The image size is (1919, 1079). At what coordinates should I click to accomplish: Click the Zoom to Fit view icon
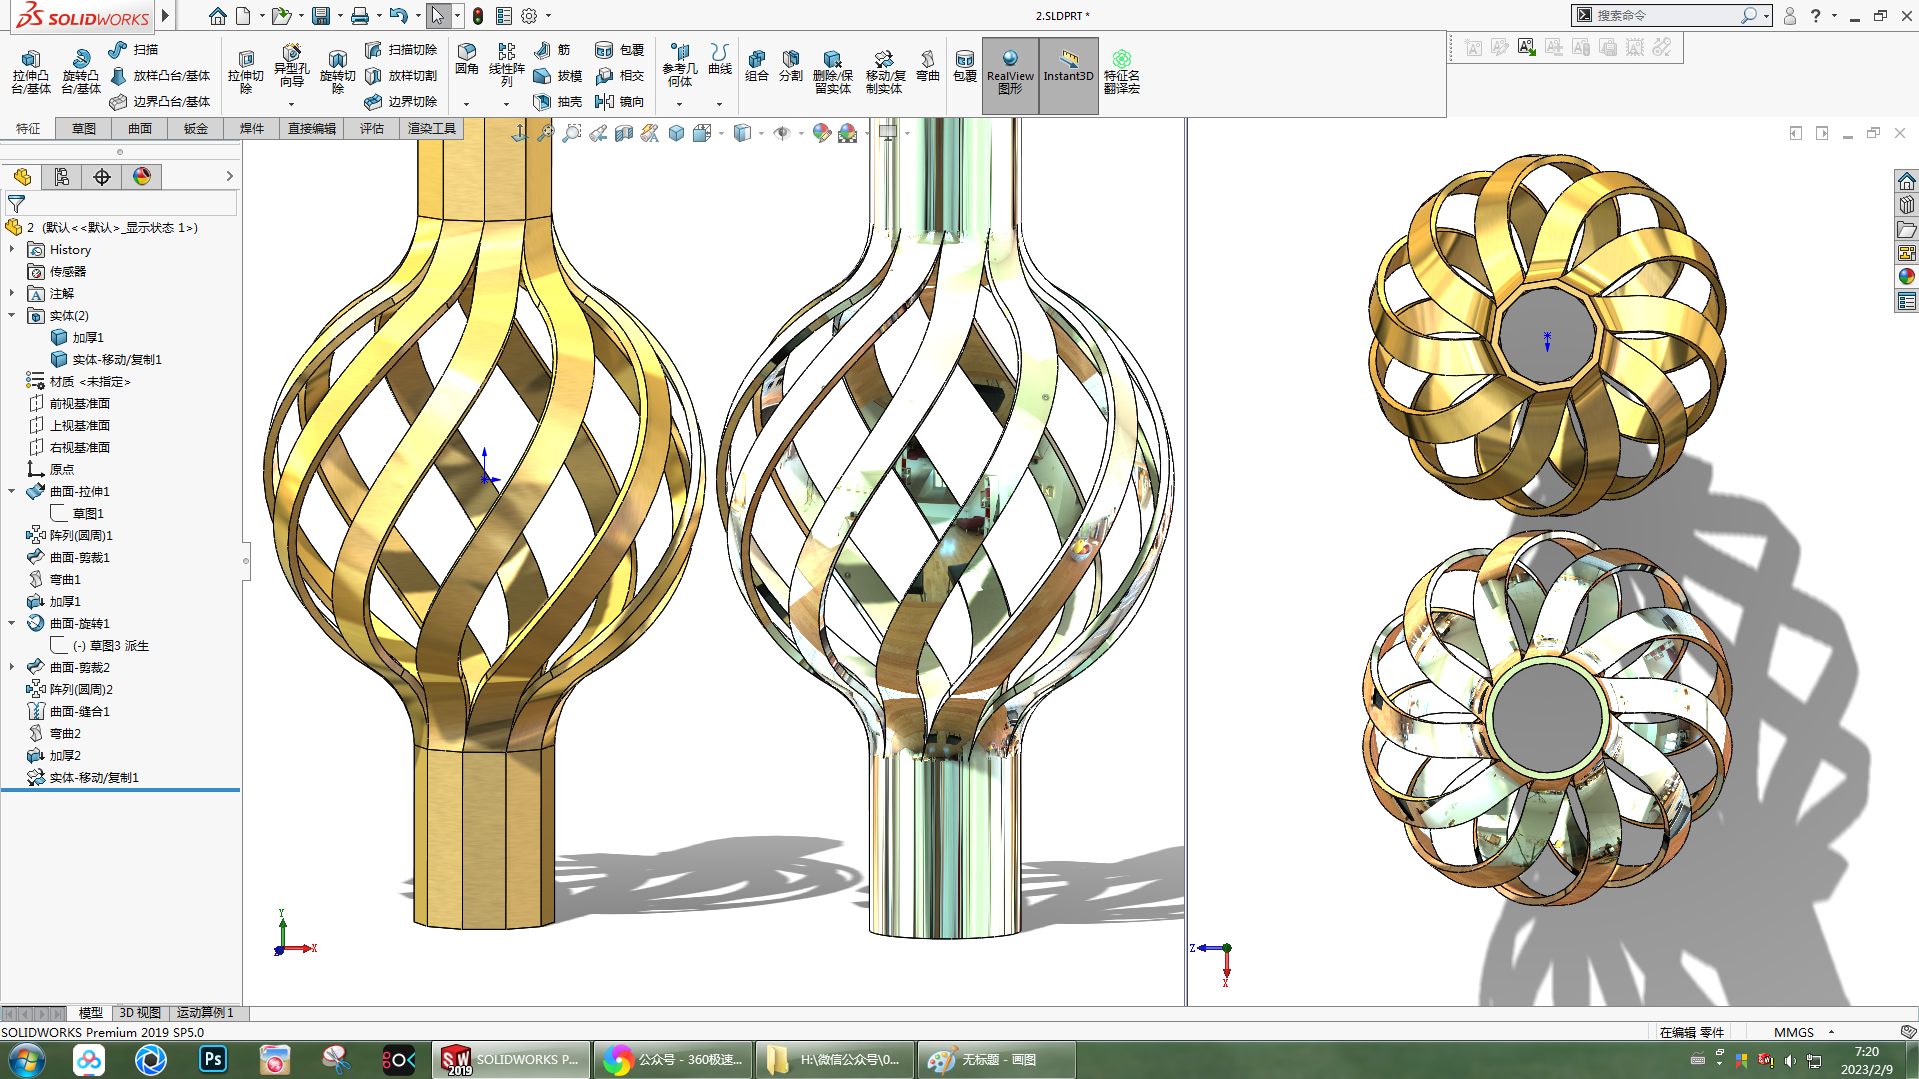pos(545,133)
